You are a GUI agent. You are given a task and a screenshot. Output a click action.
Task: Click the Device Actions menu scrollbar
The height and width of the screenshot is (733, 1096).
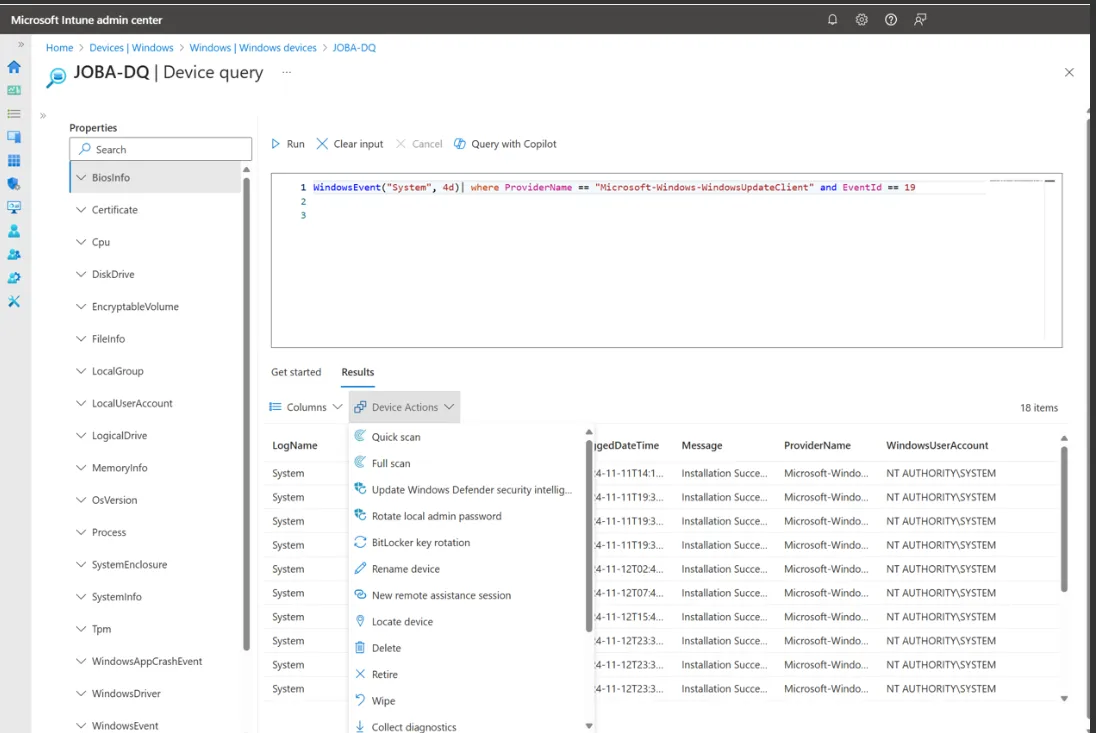pos(589,535)
